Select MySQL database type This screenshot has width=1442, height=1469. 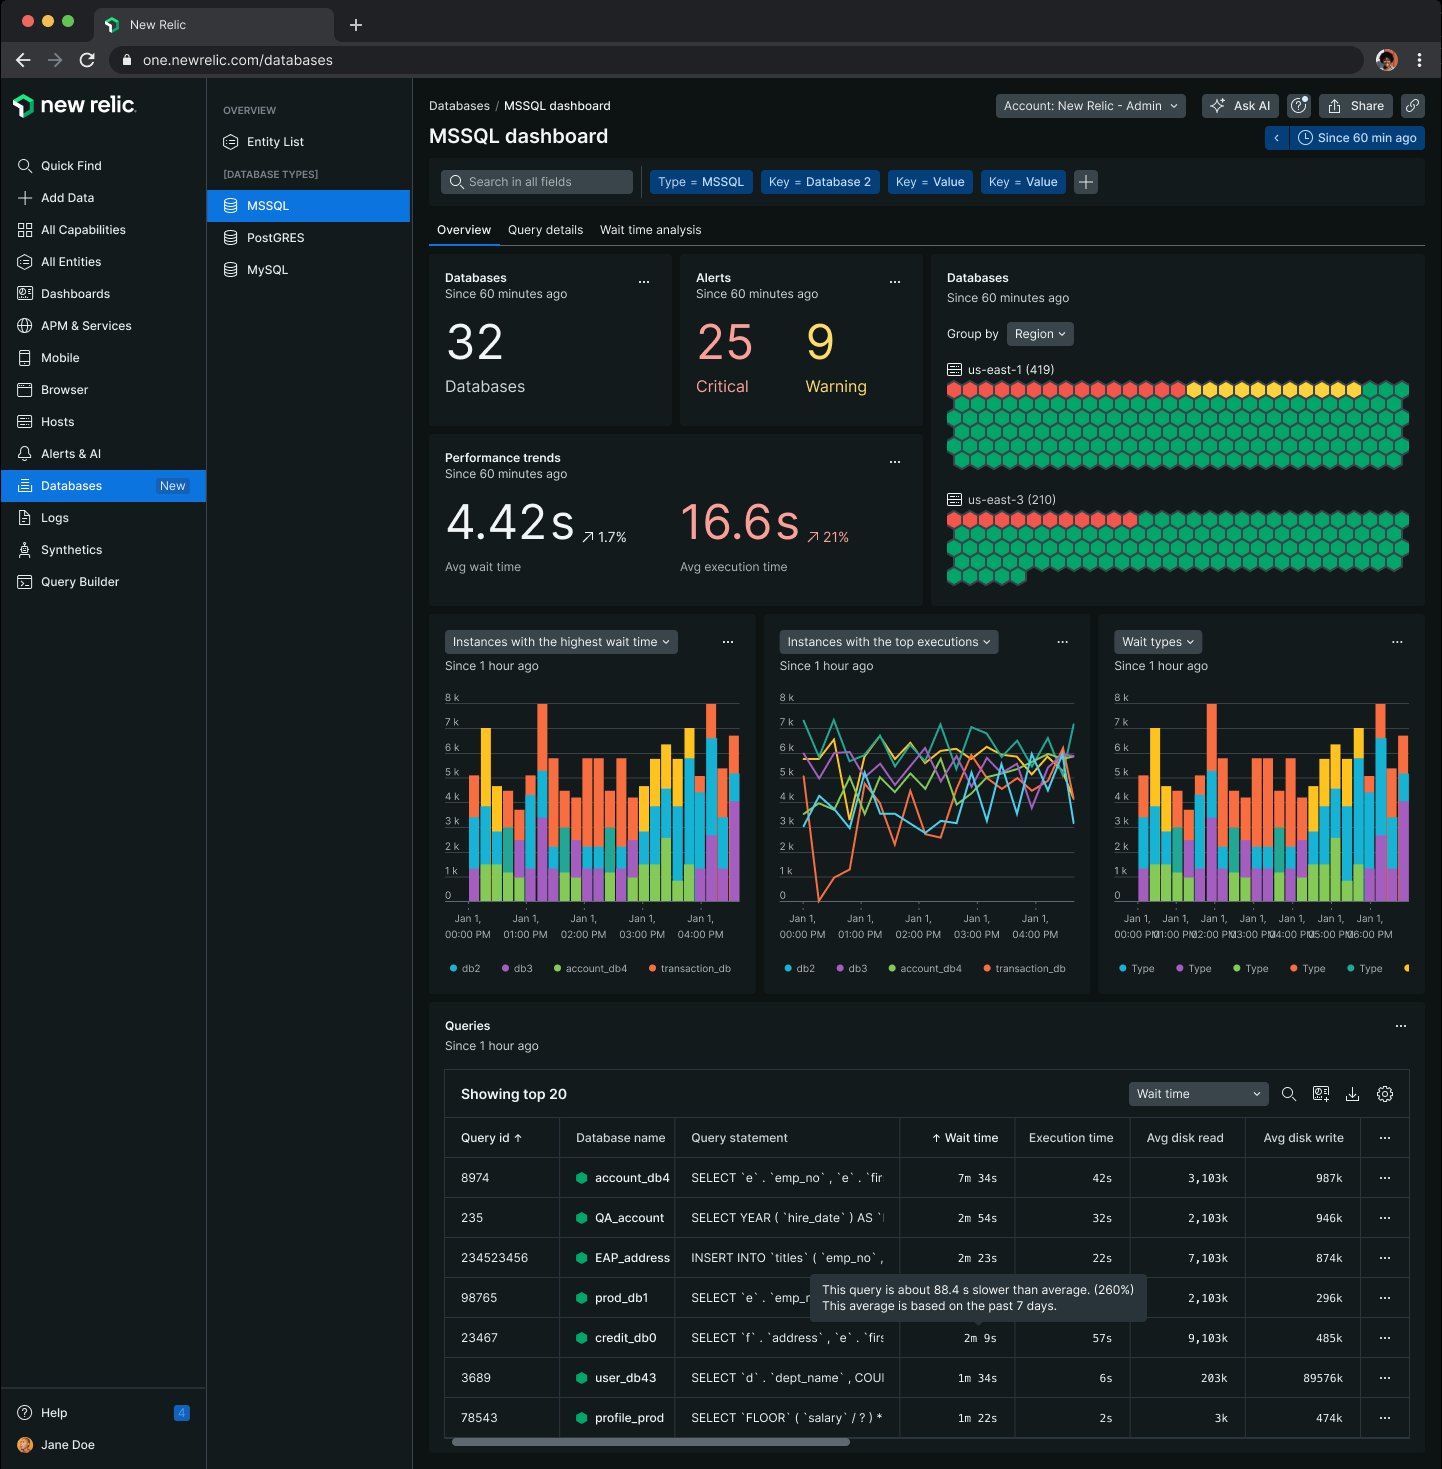(308, 270)
